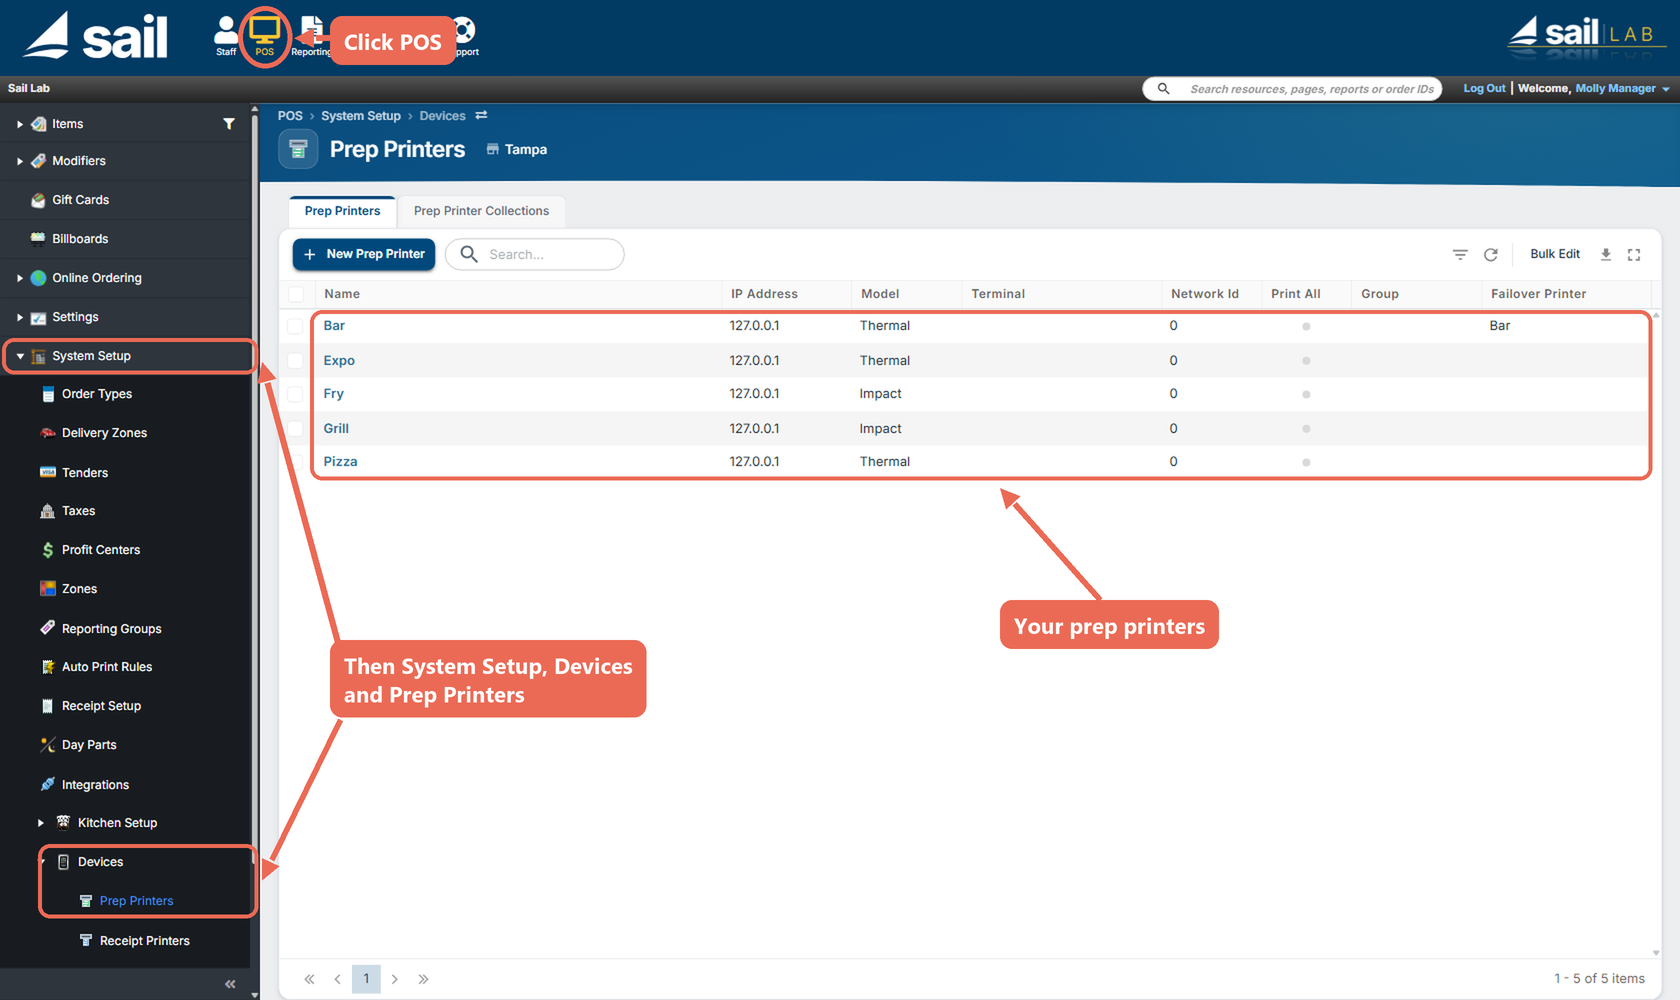Check the select-all checkbox in header
Screen dimensions: 1680x1000
click(296, 294)
